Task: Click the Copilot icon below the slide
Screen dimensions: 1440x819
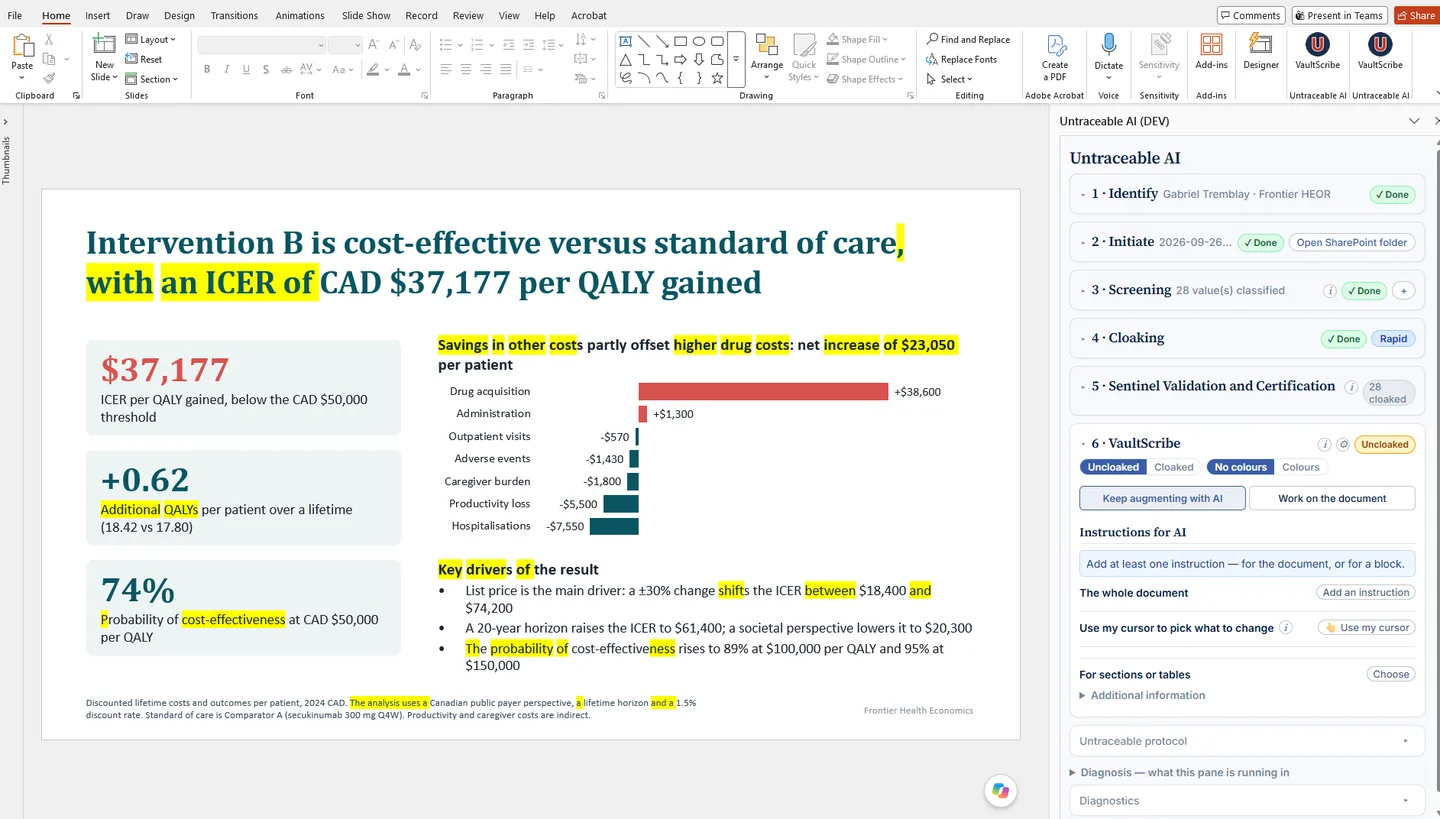Action: coord(1000,791)
